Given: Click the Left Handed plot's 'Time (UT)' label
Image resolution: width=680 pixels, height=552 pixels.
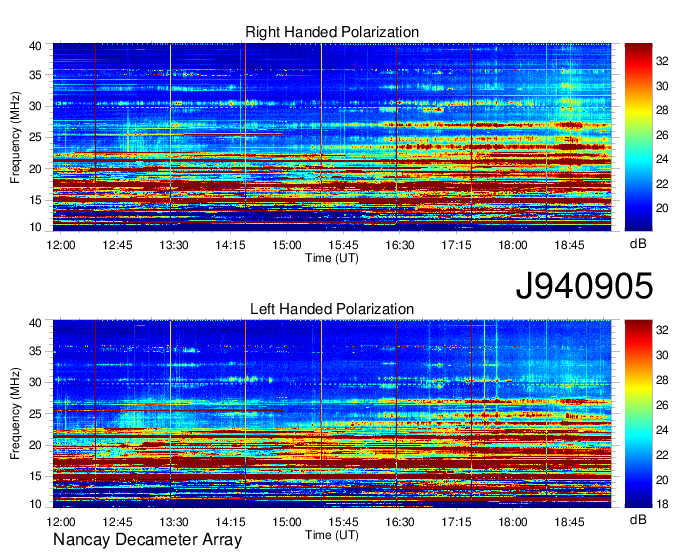Looking at the screenshot, I should pos(332,535).
